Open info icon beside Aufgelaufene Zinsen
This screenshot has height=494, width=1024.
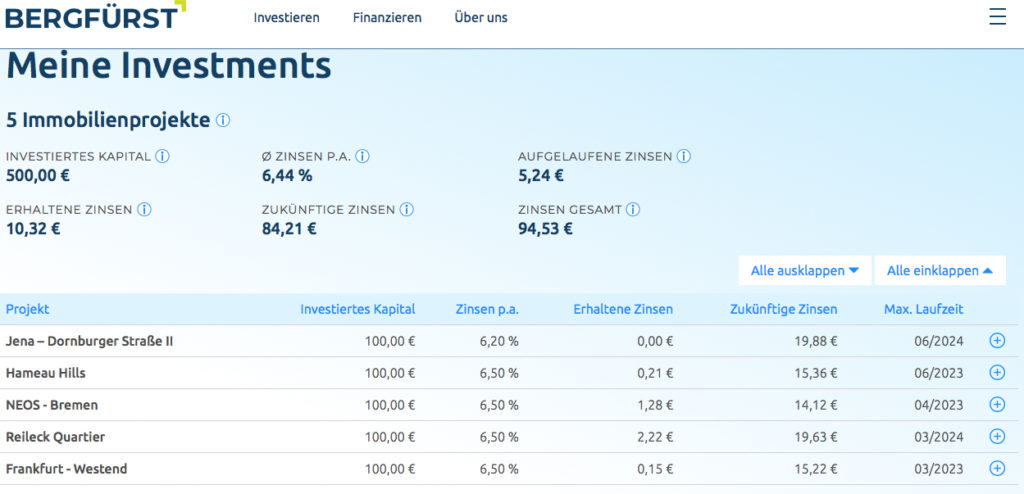tap(684, 157)
